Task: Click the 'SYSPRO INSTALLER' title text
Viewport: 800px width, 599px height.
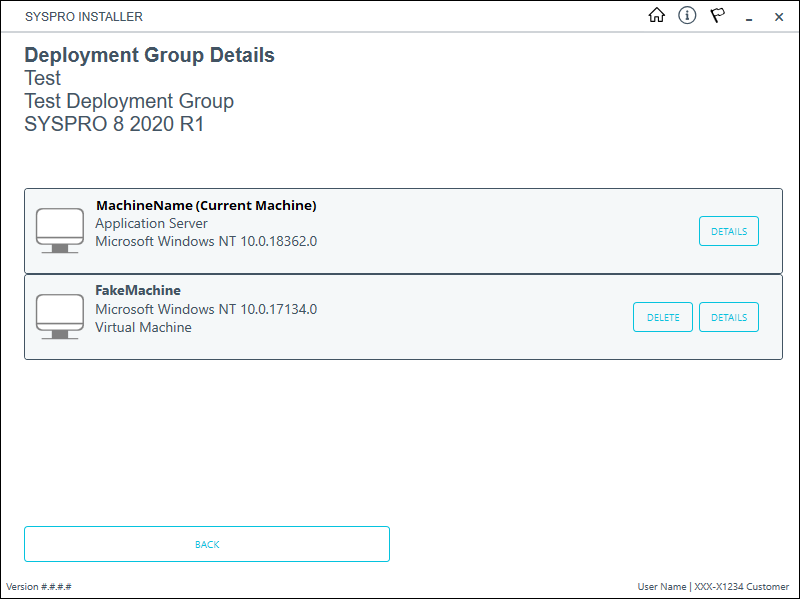Action: 84,17
